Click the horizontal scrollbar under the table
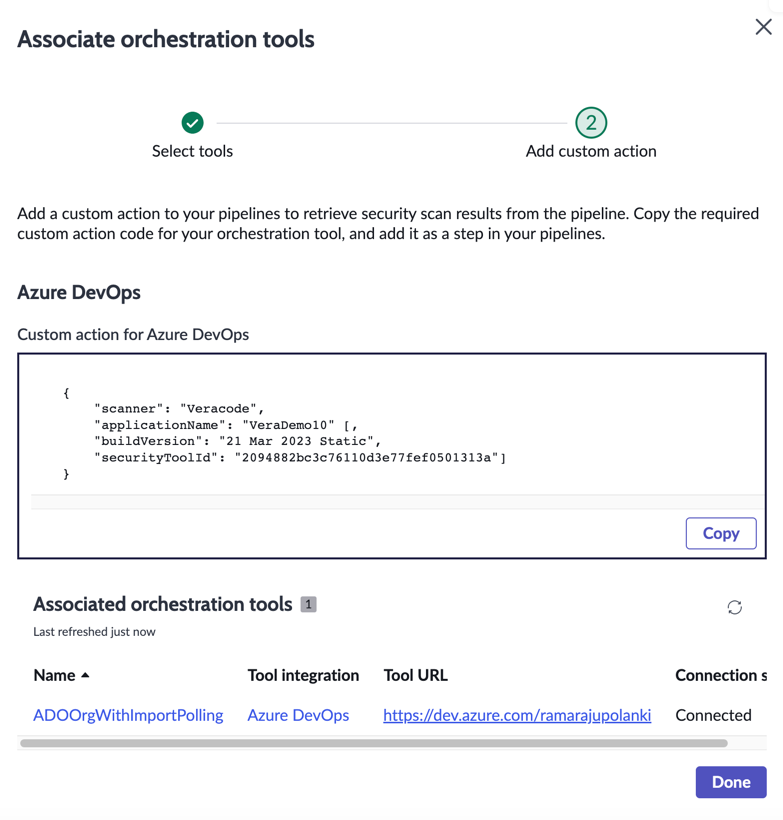Screen dimensions: 783x820 tap(373, 743)
